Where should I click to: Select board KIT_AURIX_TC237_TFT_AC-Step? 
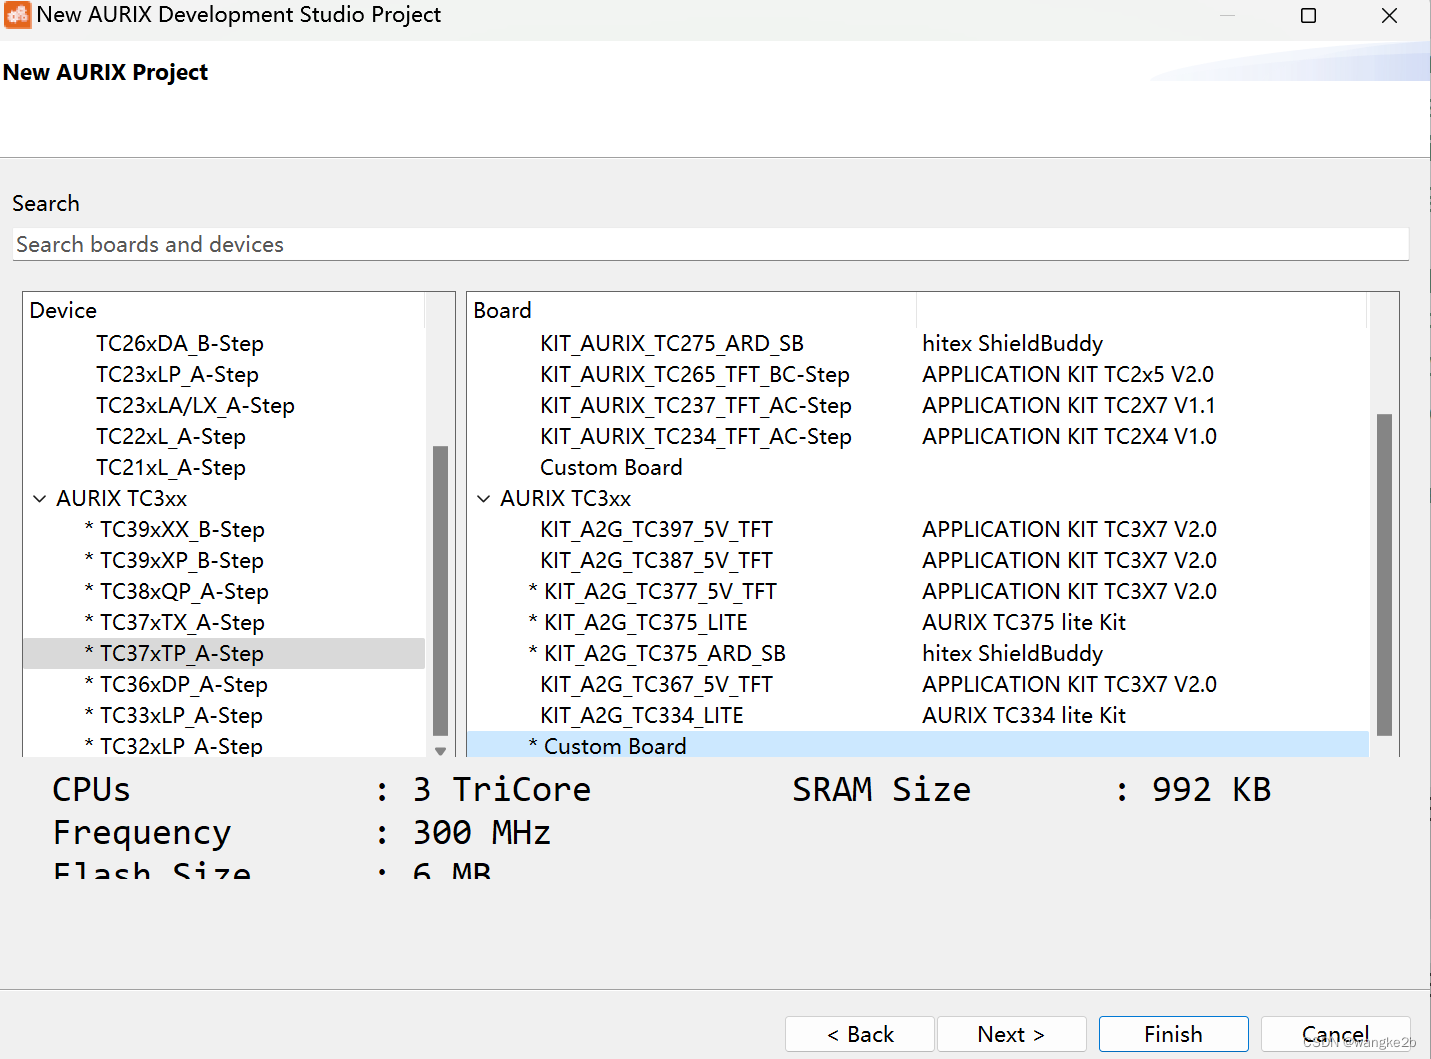[696, 405]
